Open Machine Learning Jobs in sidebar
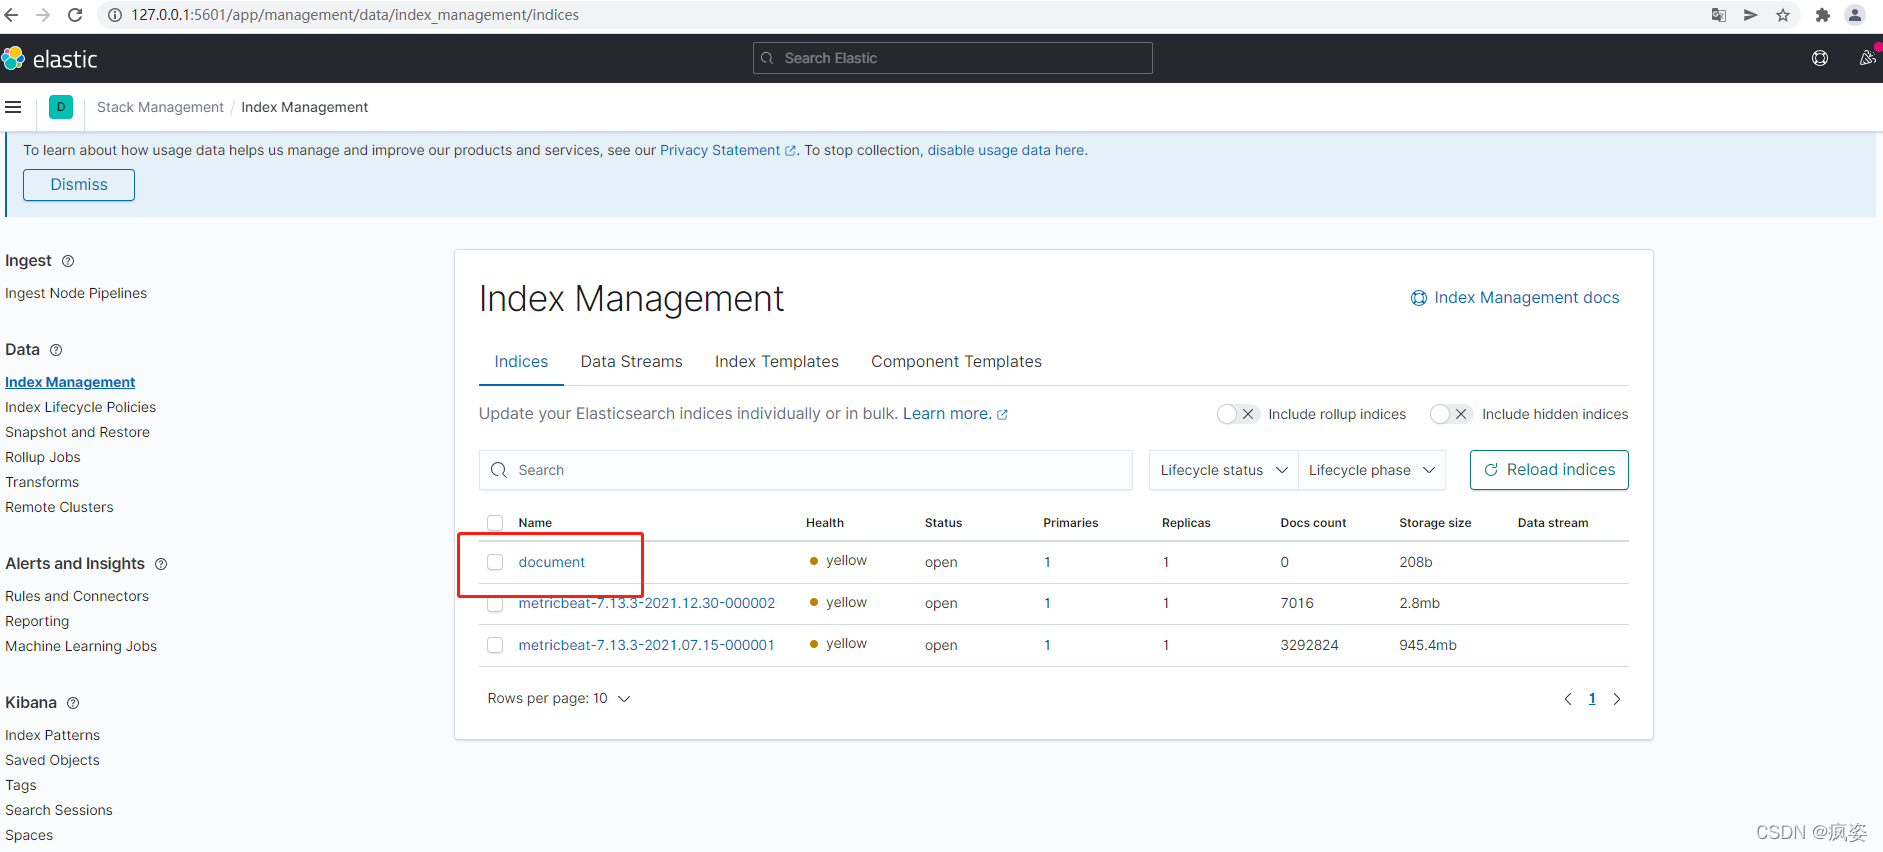Screen dimensions: 1883x852 pos(81,646)
